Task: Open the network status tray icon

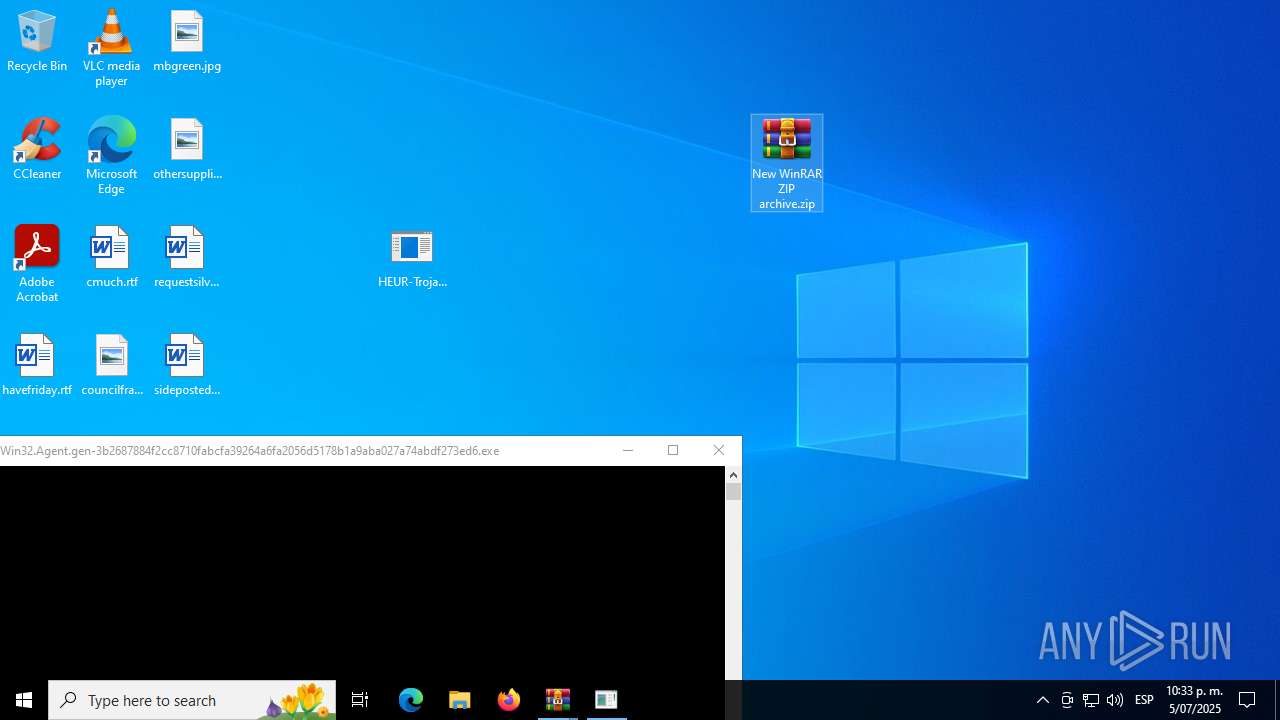Action: [x=1091, y=700]
